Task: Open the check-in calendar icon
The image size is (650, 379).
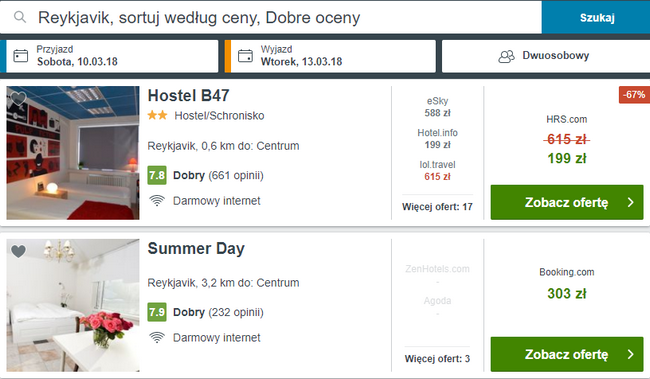Action: coord(21,56)
